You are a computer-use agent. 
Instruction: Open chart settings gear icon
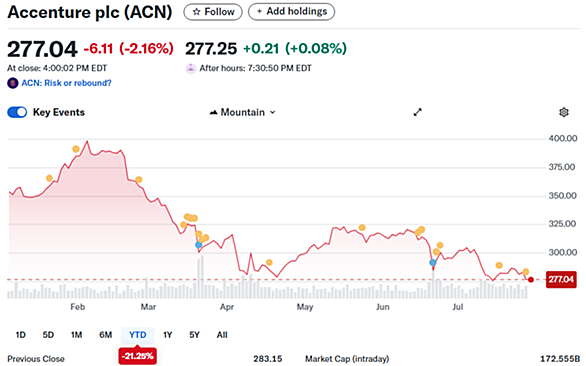(564, 112)
